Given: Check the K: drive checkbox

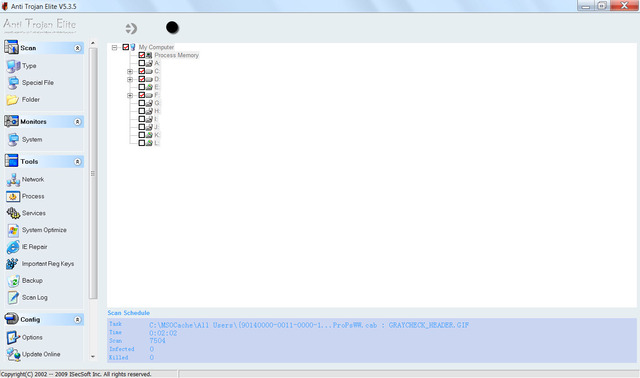Looking at the screenshot, I should pyautogui.click(x=142, y=135).
